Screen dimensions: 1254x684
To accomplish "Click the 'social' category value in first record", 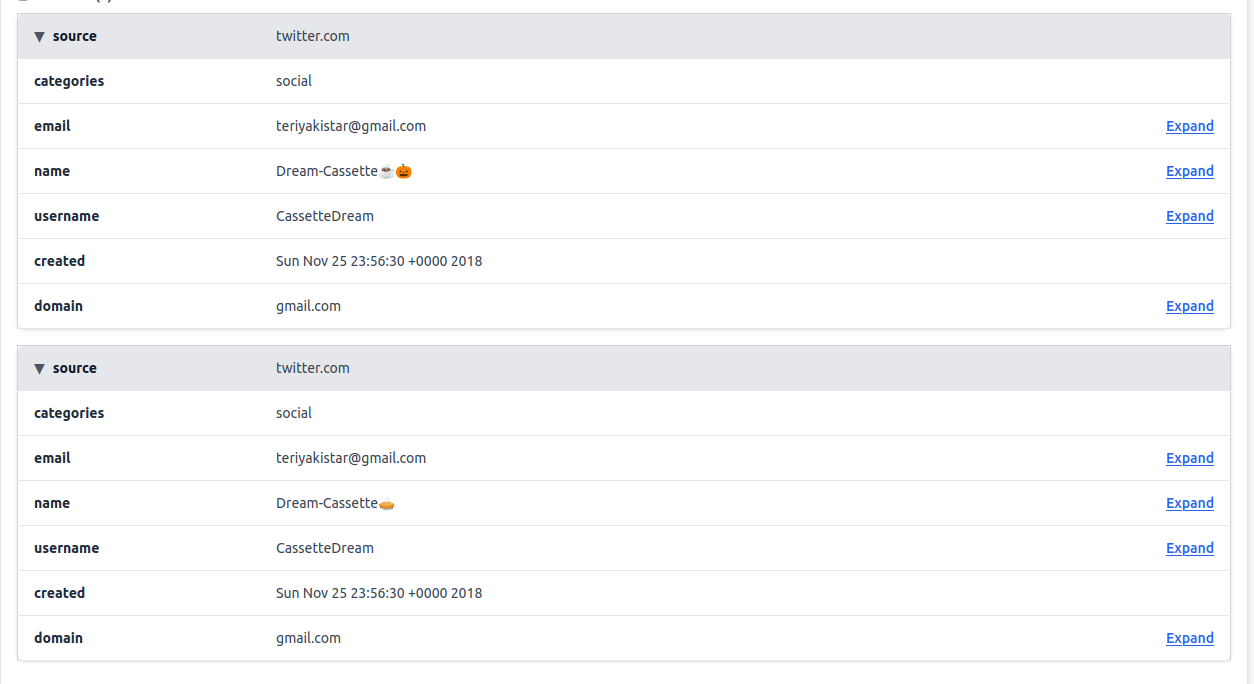I will coord(294,81).
